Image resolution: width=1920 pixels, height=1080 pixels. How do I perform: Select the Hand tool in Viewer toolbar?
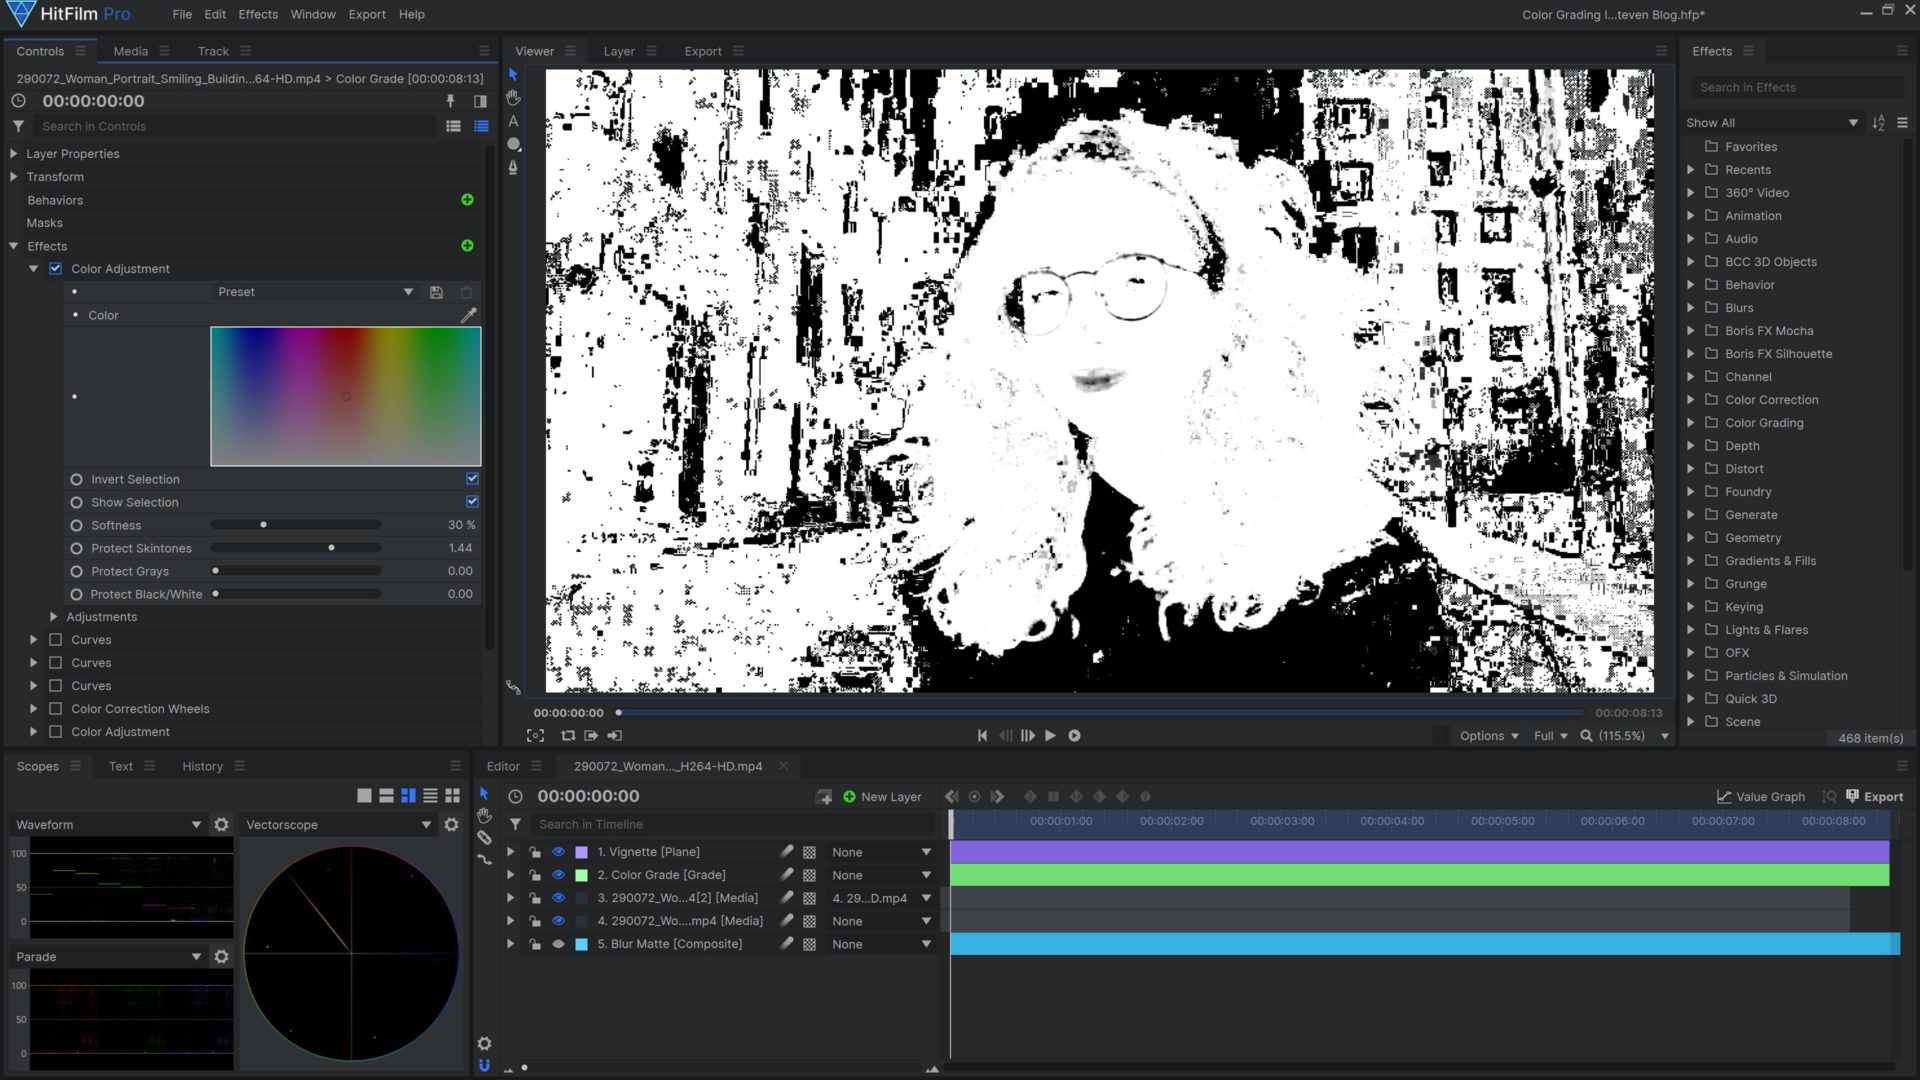pos(513,97)
